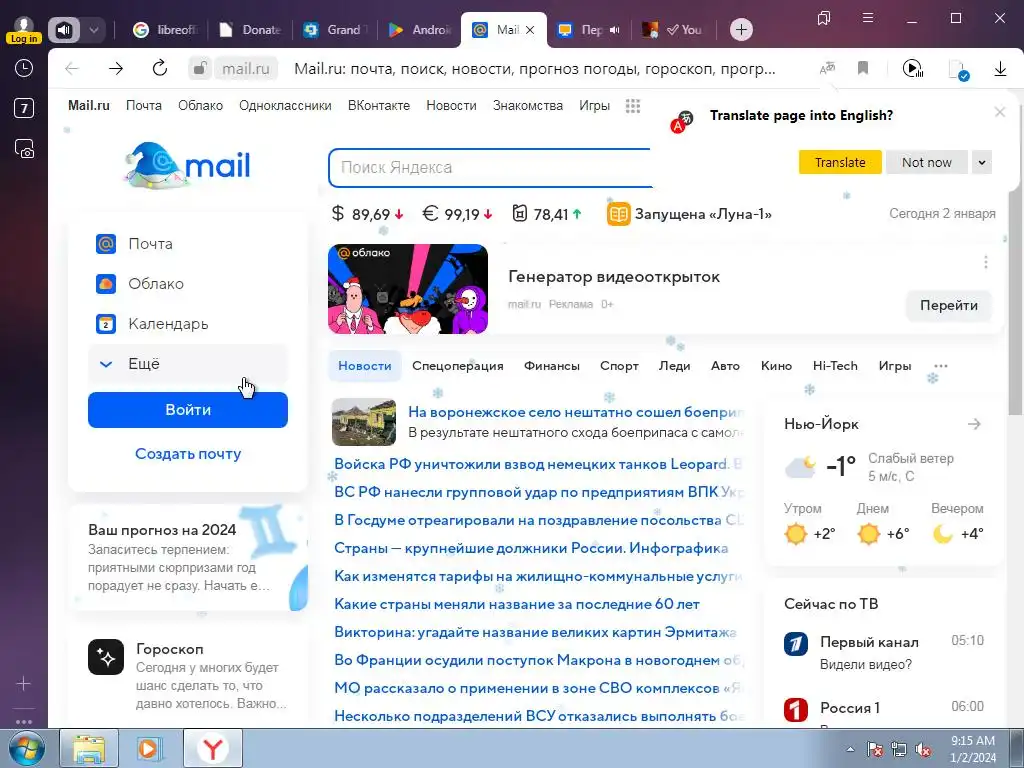
Task: Open the all projects grid icon
Action: point(633,106)
